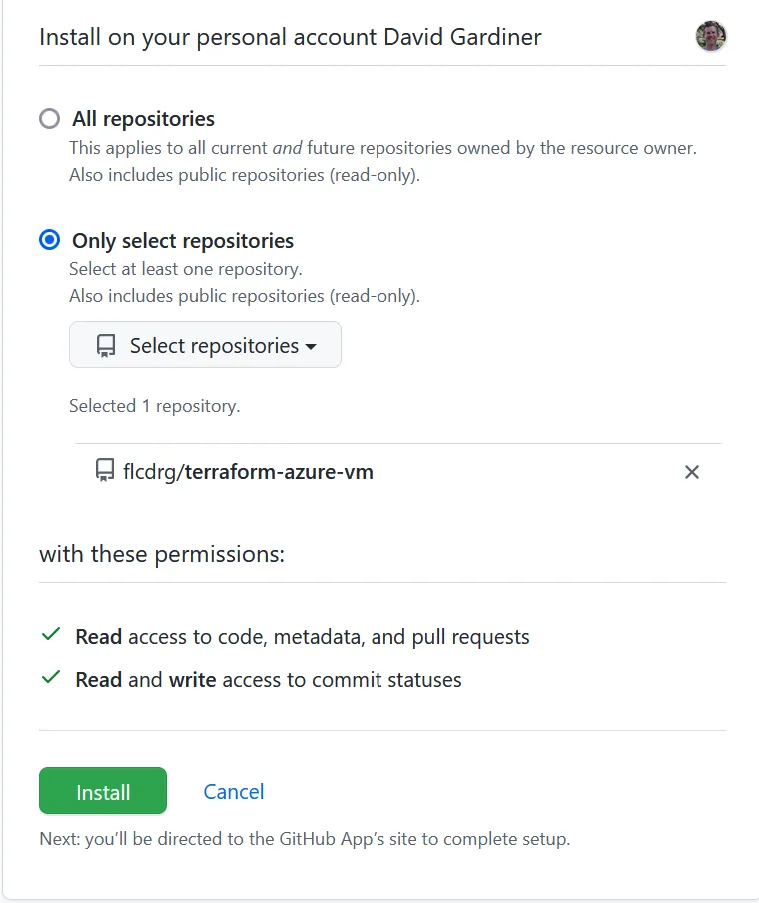
Task: Click 'Read access to code, metadata' permission text
Action: [302, 637]
